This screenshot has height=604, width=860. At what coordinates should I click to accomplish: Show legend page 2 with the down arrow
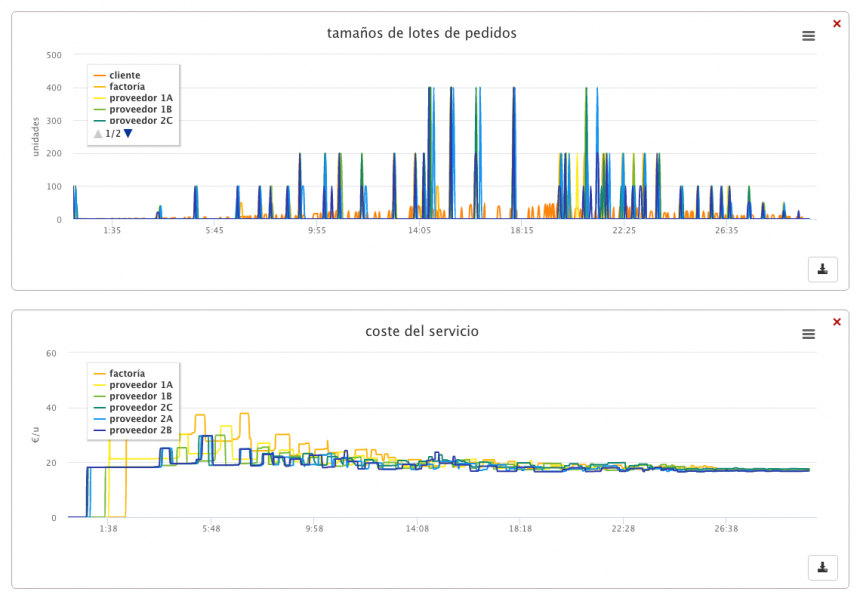click(x=127, y=135)
